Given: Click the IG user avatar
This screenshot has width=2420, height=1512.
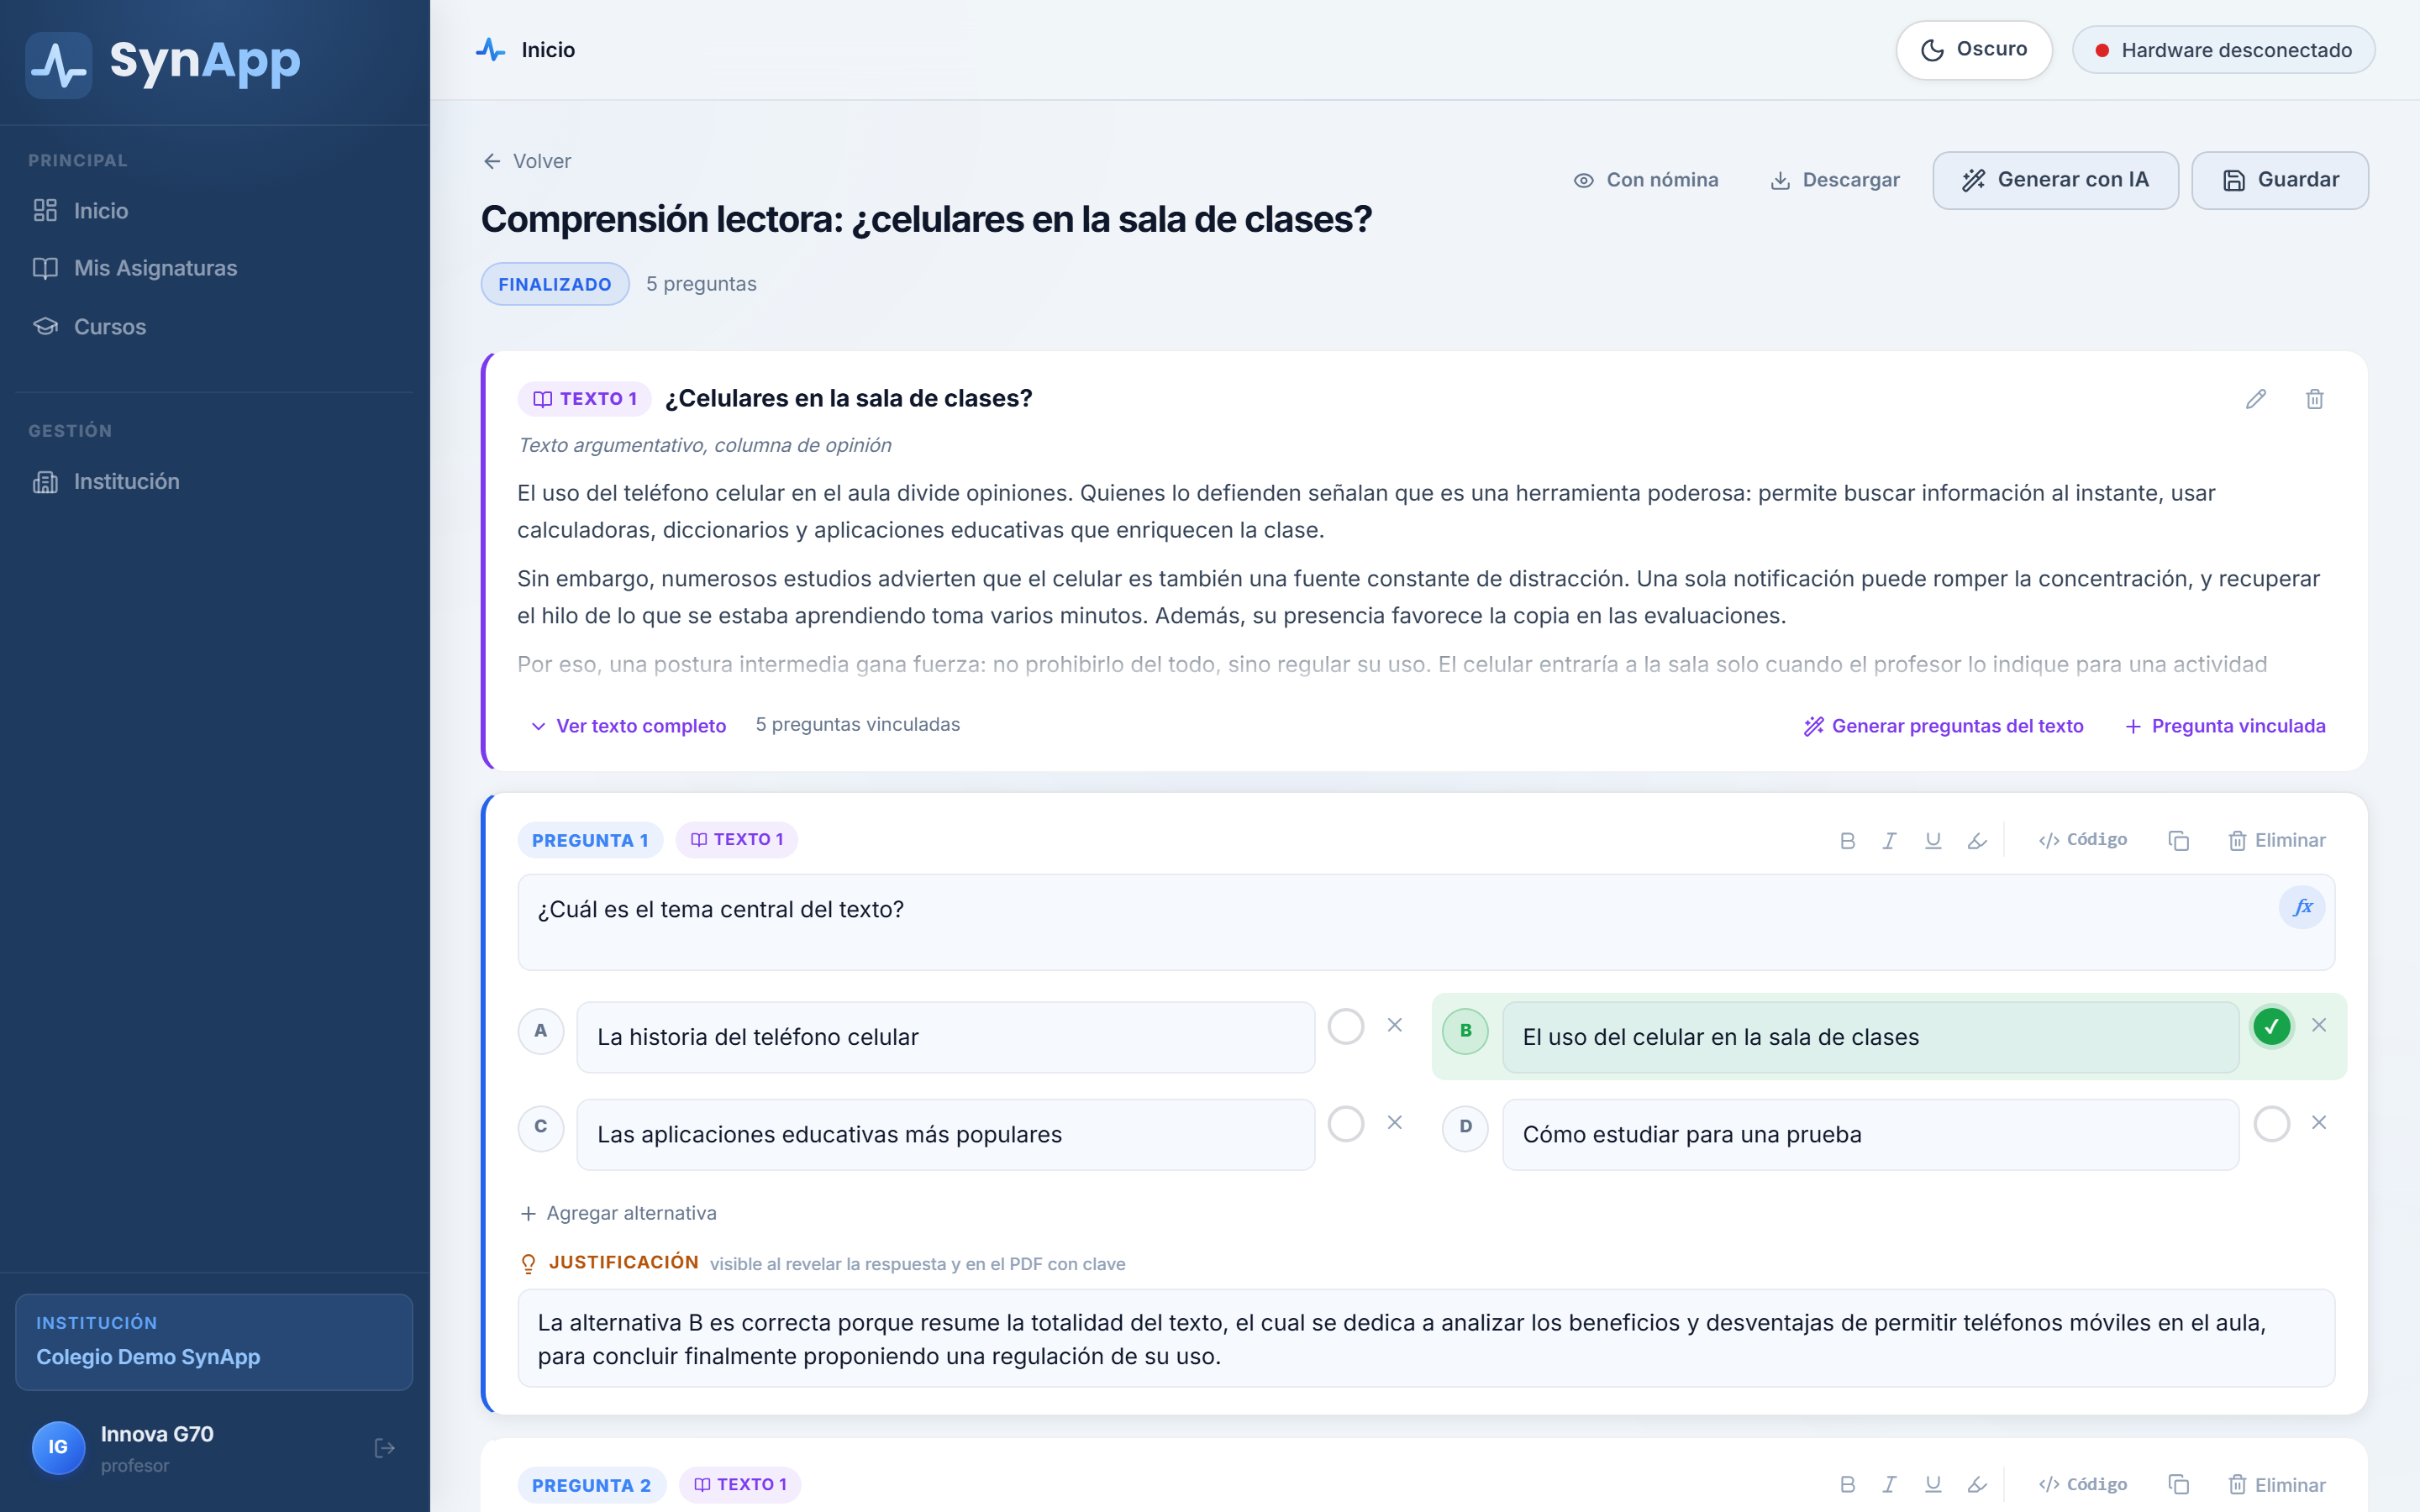Looking at the screenshot, I should click(x=59, y=1448).
